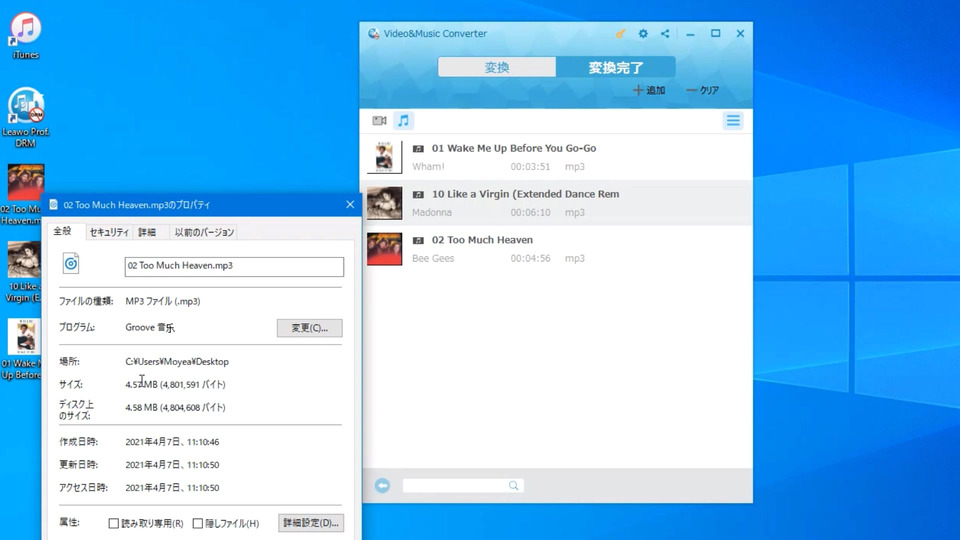Viewport: 960px width, 540px height.
Task: Close the mp3 properties dialog
Action: coord(350,204)
